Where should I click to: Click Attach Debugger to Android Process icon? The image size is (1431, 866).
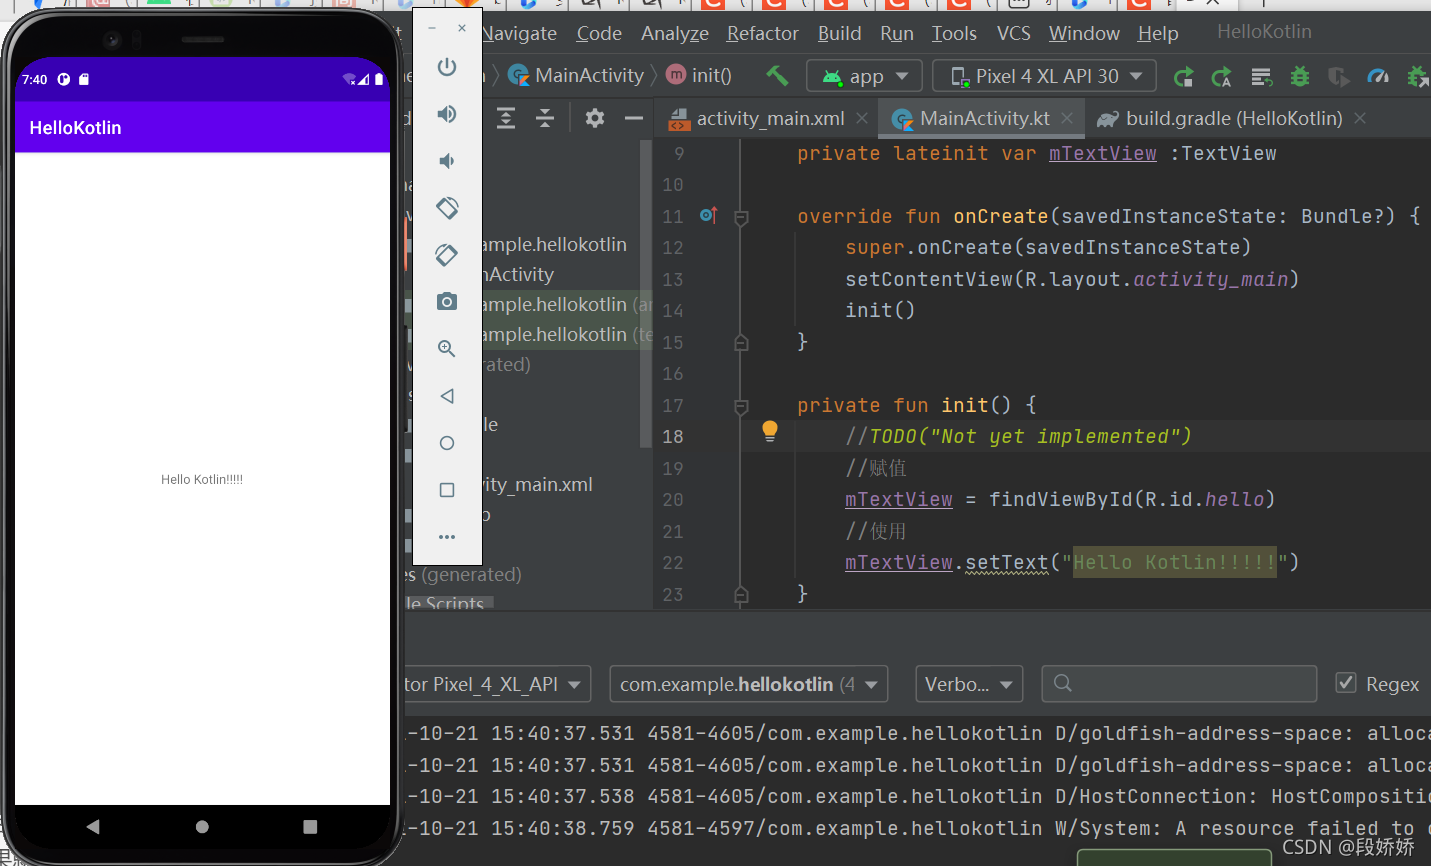1418,76
